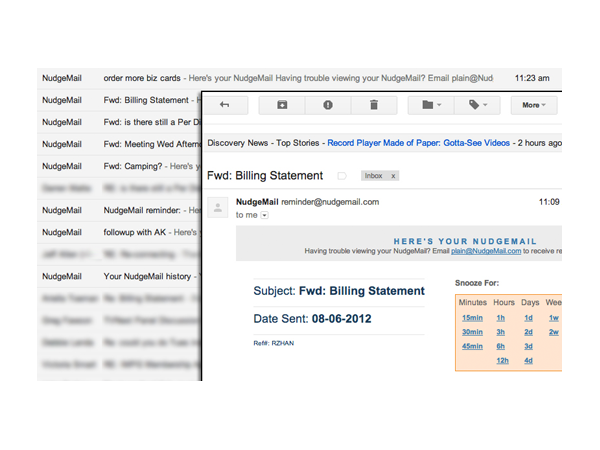Click the sender avatar thumbnail
This screenshot has width=600, height=450.
click(218, 208)
